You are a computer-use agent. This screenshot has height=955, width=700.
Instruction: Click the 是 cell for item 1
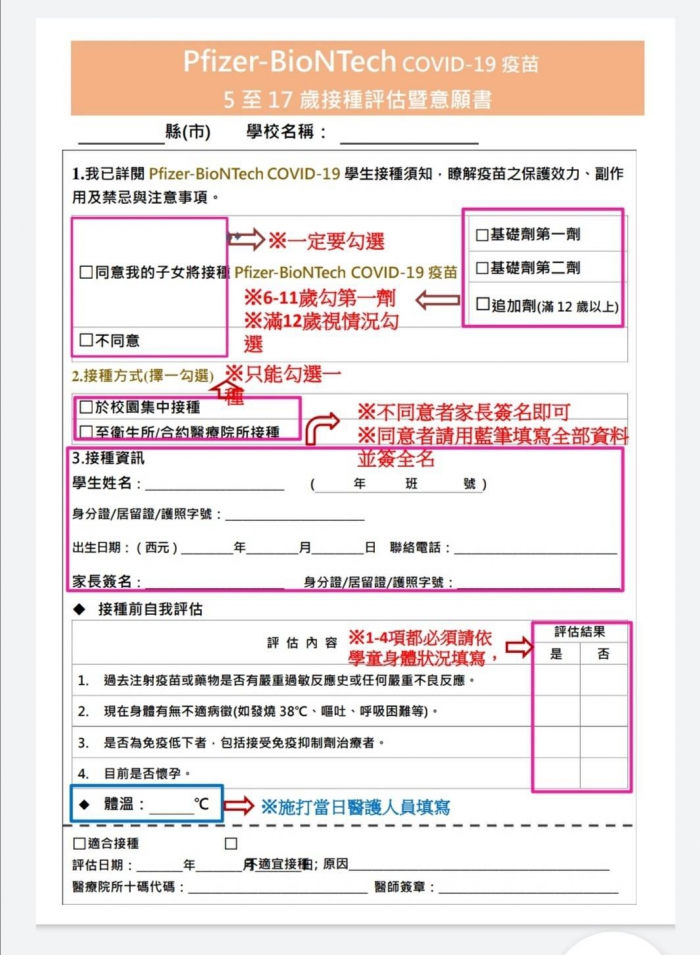tap(556, 680)
